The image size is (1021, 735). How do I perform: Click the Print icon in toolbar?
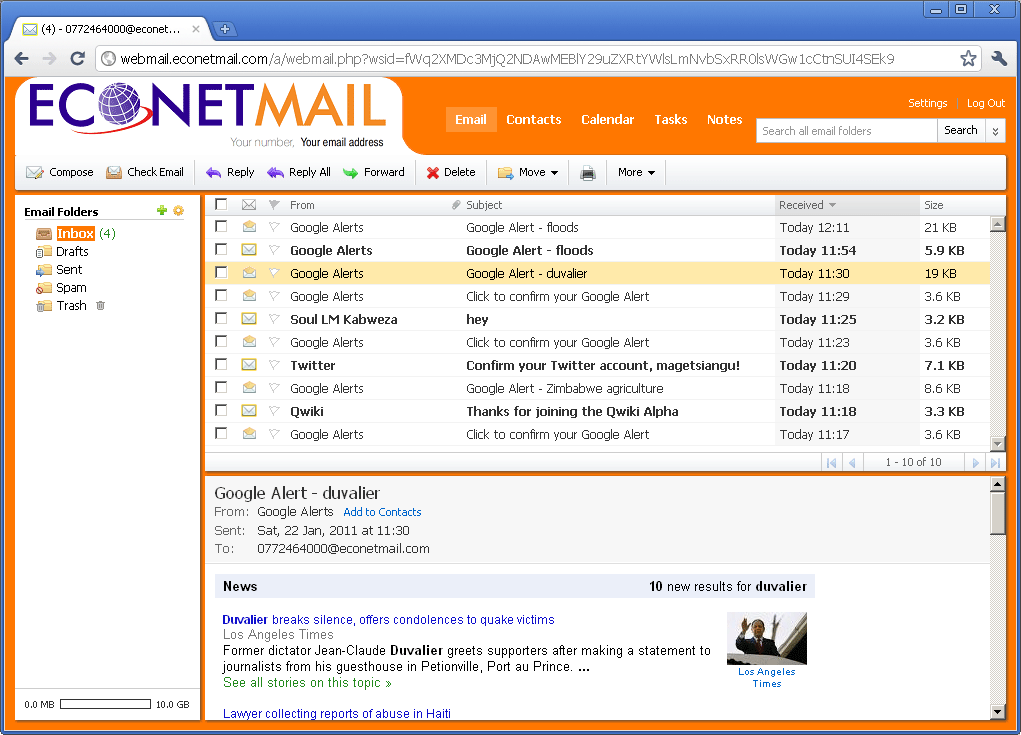click(x=587, y=173)
